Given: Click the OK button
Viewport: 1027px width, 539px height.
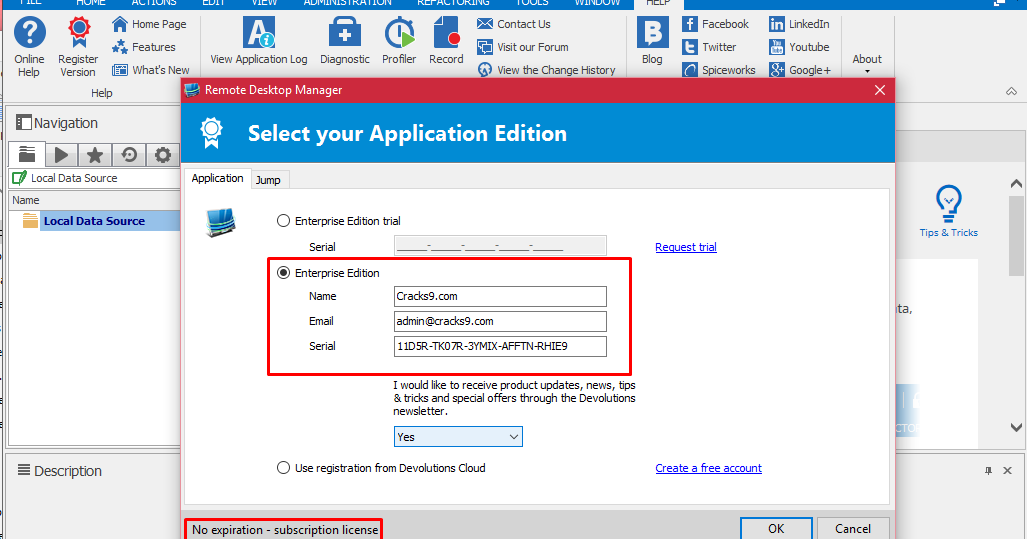Looking at the screenshot, I should click(x=776, y=528).
